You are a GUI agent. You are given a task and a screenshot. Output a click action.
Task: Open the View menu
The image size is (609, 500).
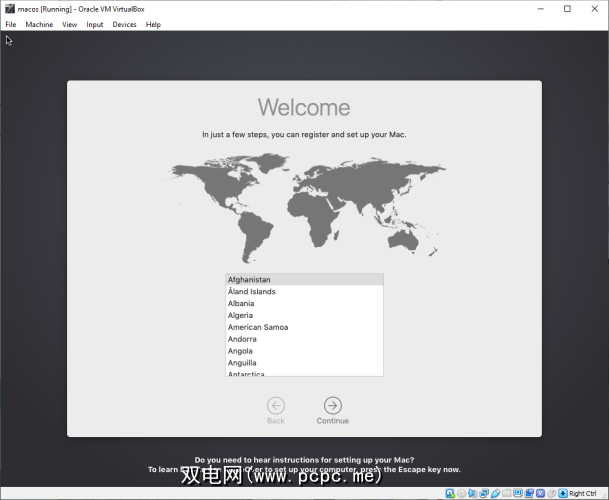pos(69,24)
